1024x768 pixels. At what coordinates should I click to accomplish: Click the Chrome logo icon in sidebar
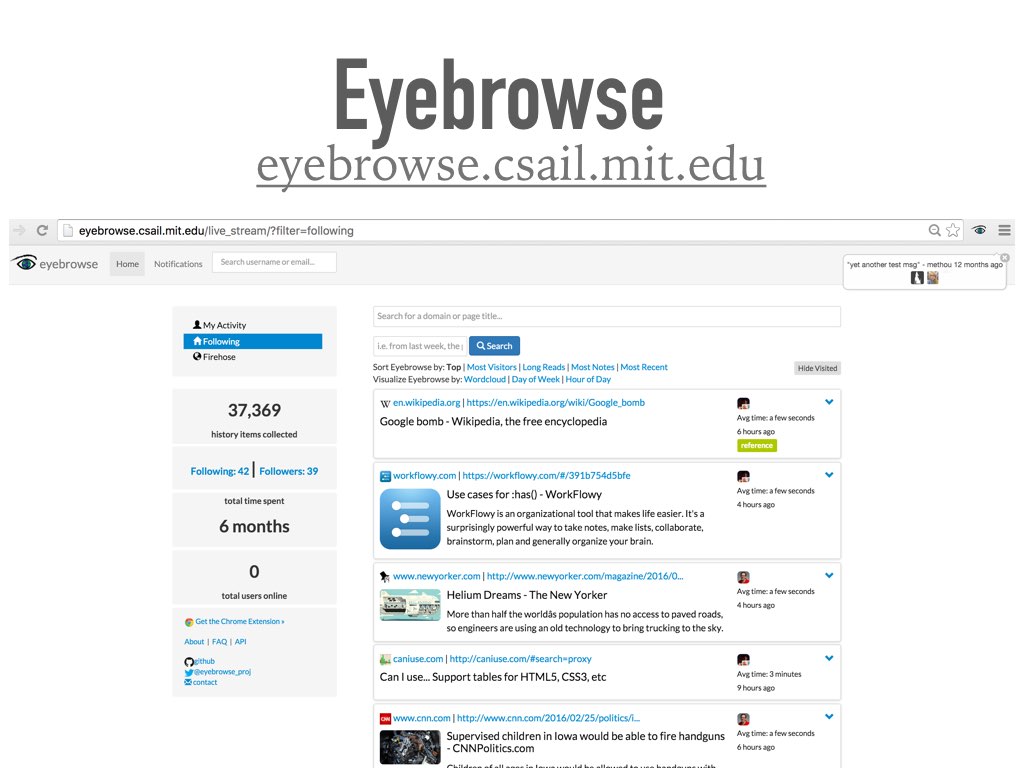pos(189,622)
